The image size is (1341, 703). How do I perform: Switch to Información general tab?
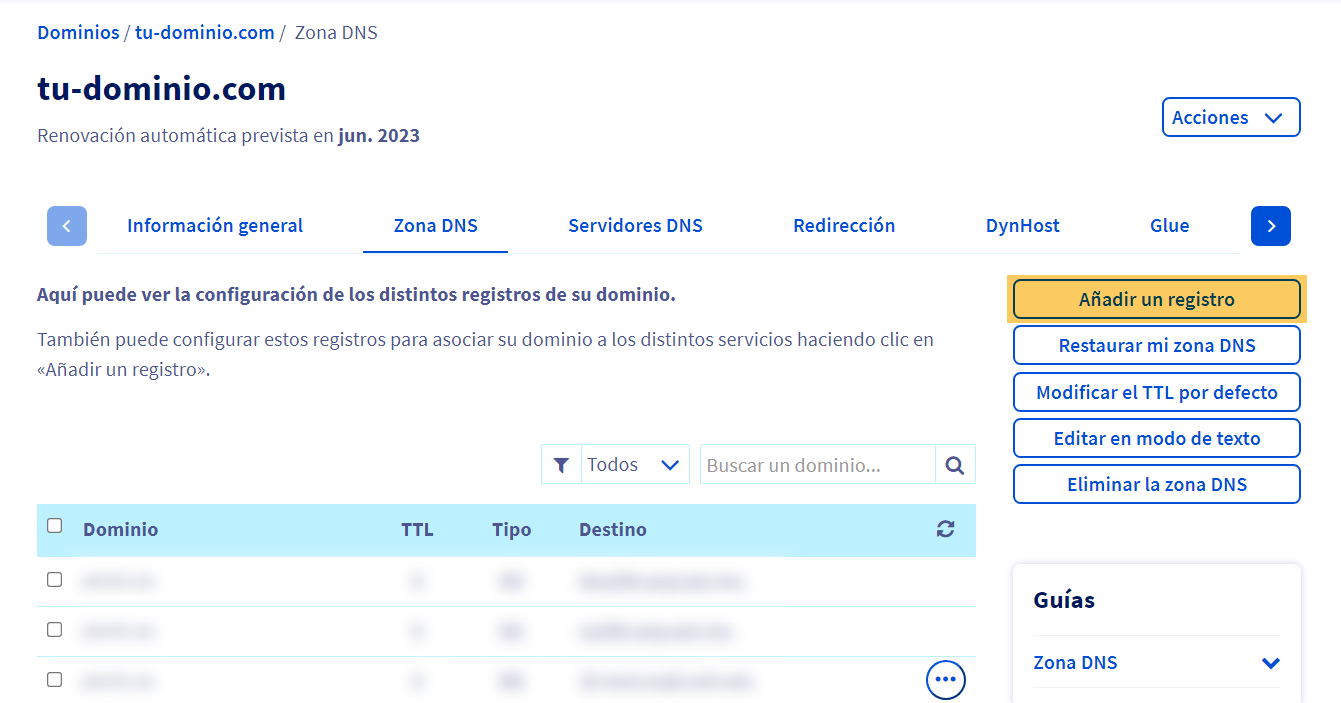point(215,226)
